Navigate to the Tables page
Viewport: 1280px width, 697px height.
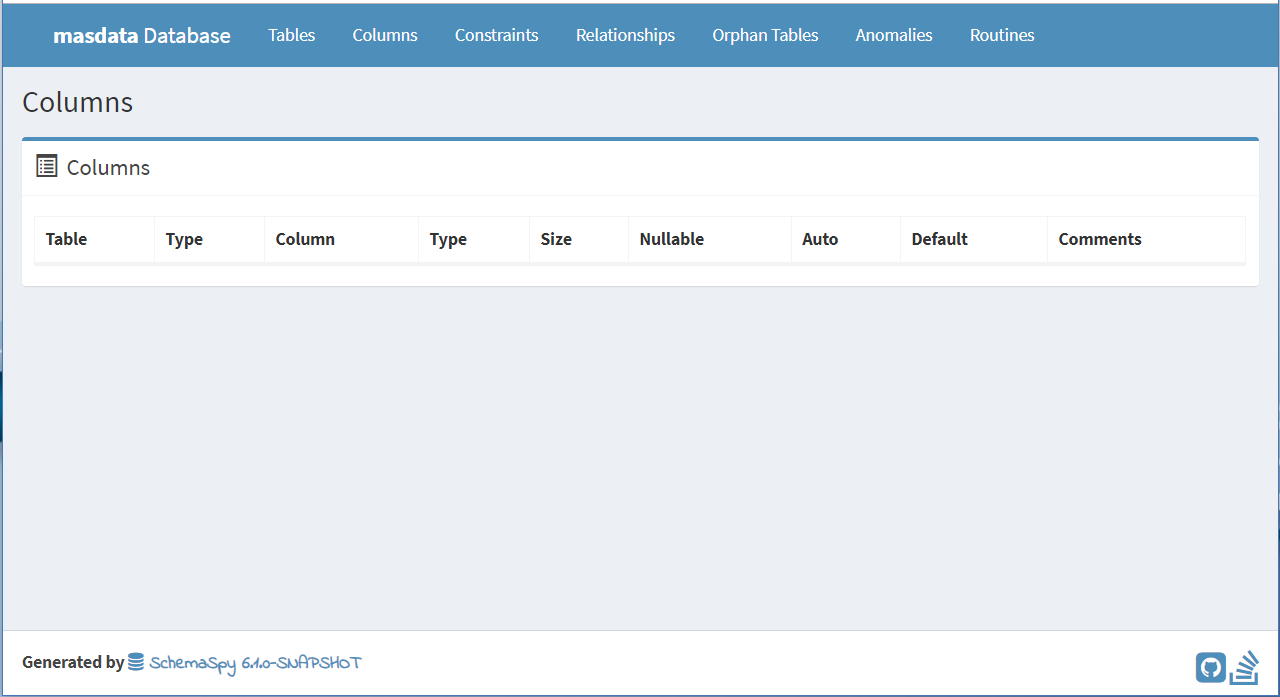click(291, 35)
